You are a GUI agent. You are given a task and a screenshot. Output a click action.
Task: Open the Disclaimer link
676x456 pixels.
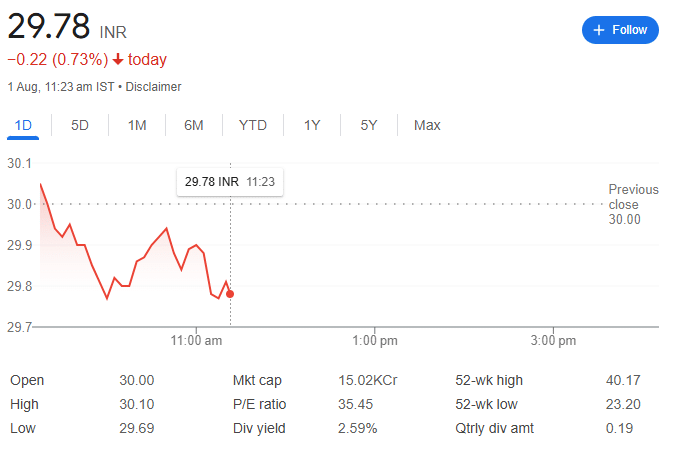tap(153, 87)
